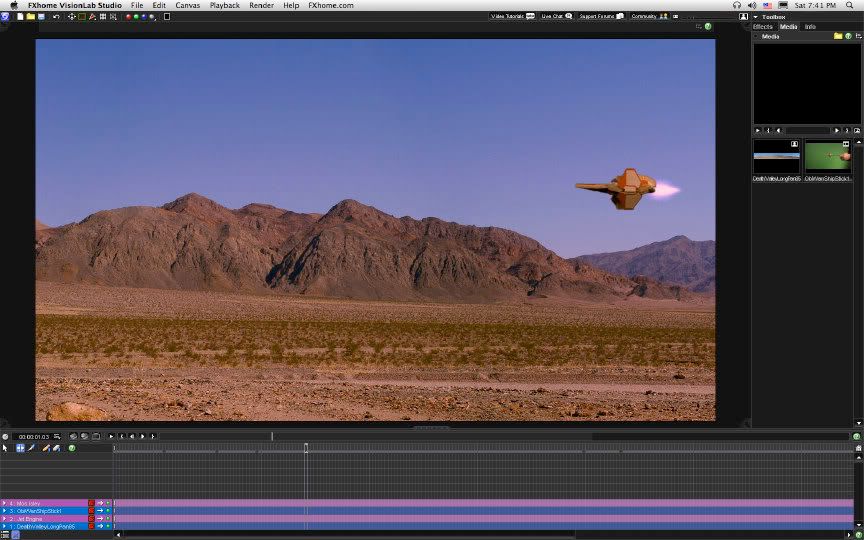864x540 pixels.
Task: Create a new project with the blank page icon
Action: coord(20,17)
